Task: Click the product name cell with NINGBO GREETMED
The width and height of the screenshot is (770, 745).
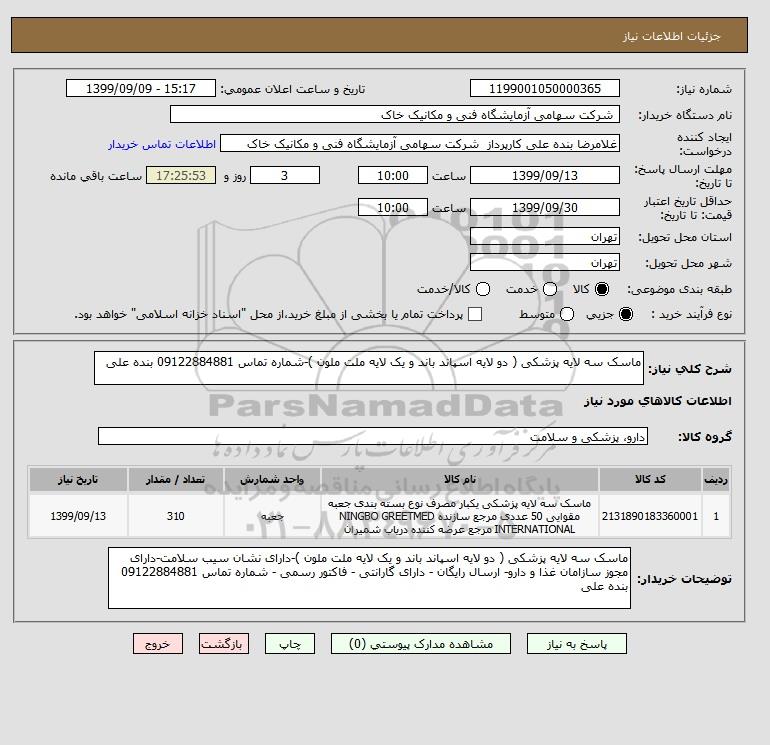Action: [460, 516]
